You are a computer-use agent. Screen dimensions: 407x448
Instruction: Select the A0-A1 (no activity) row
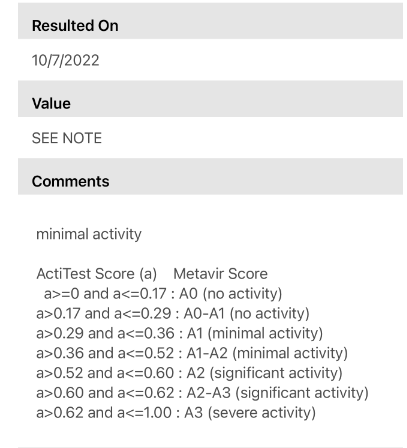click(173, 314)
